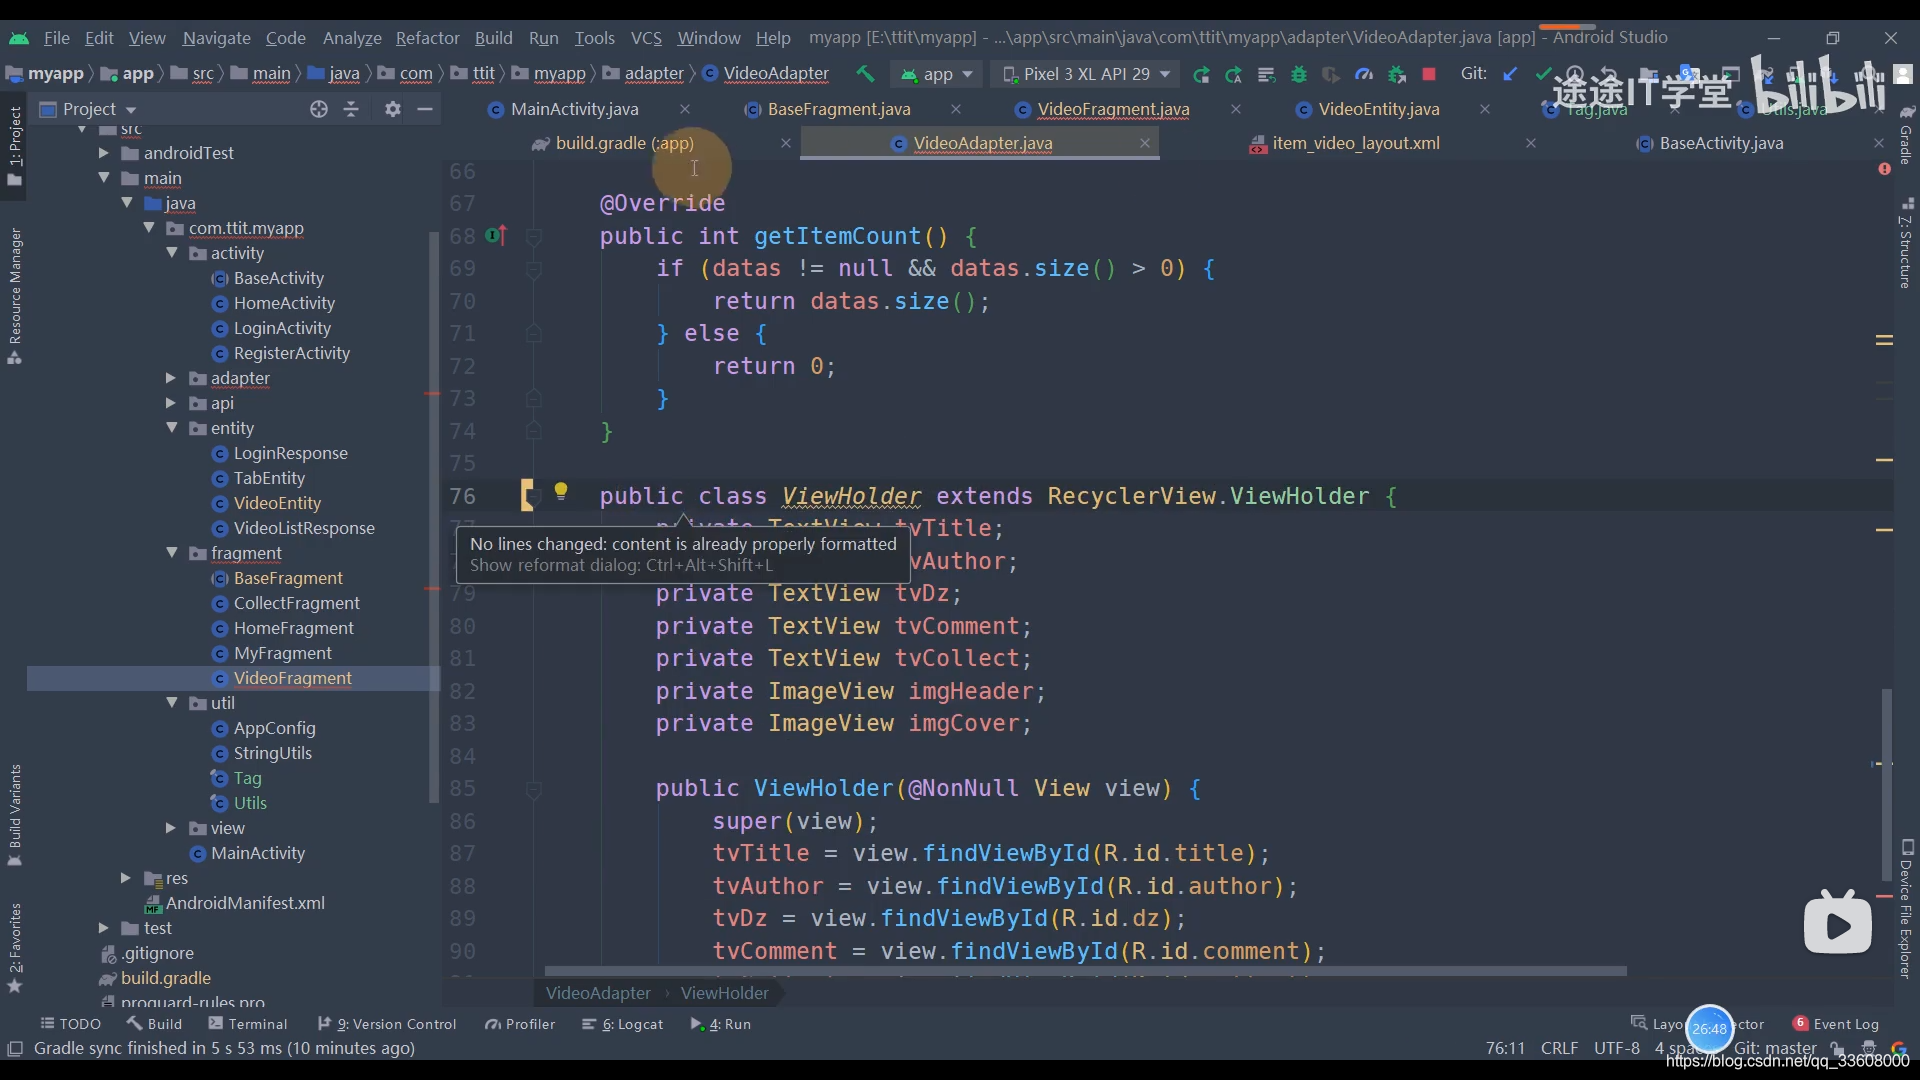Expand the androidTest folder
Screen dimensions: 1920x1080
click(103, 153)
